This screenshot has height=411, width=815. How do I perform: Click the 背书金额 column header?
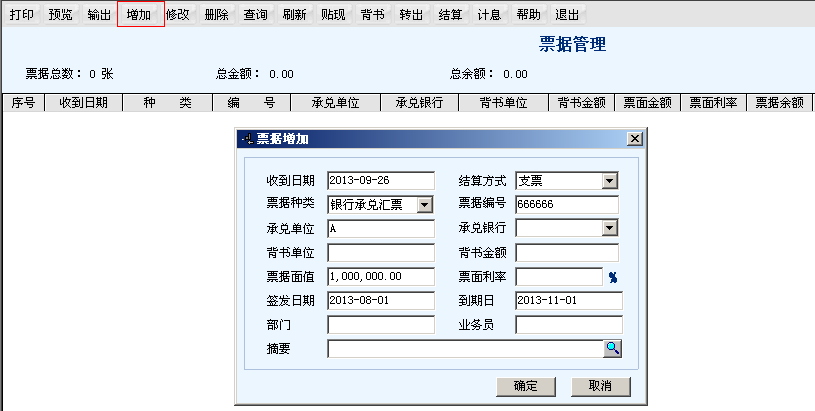582,103
